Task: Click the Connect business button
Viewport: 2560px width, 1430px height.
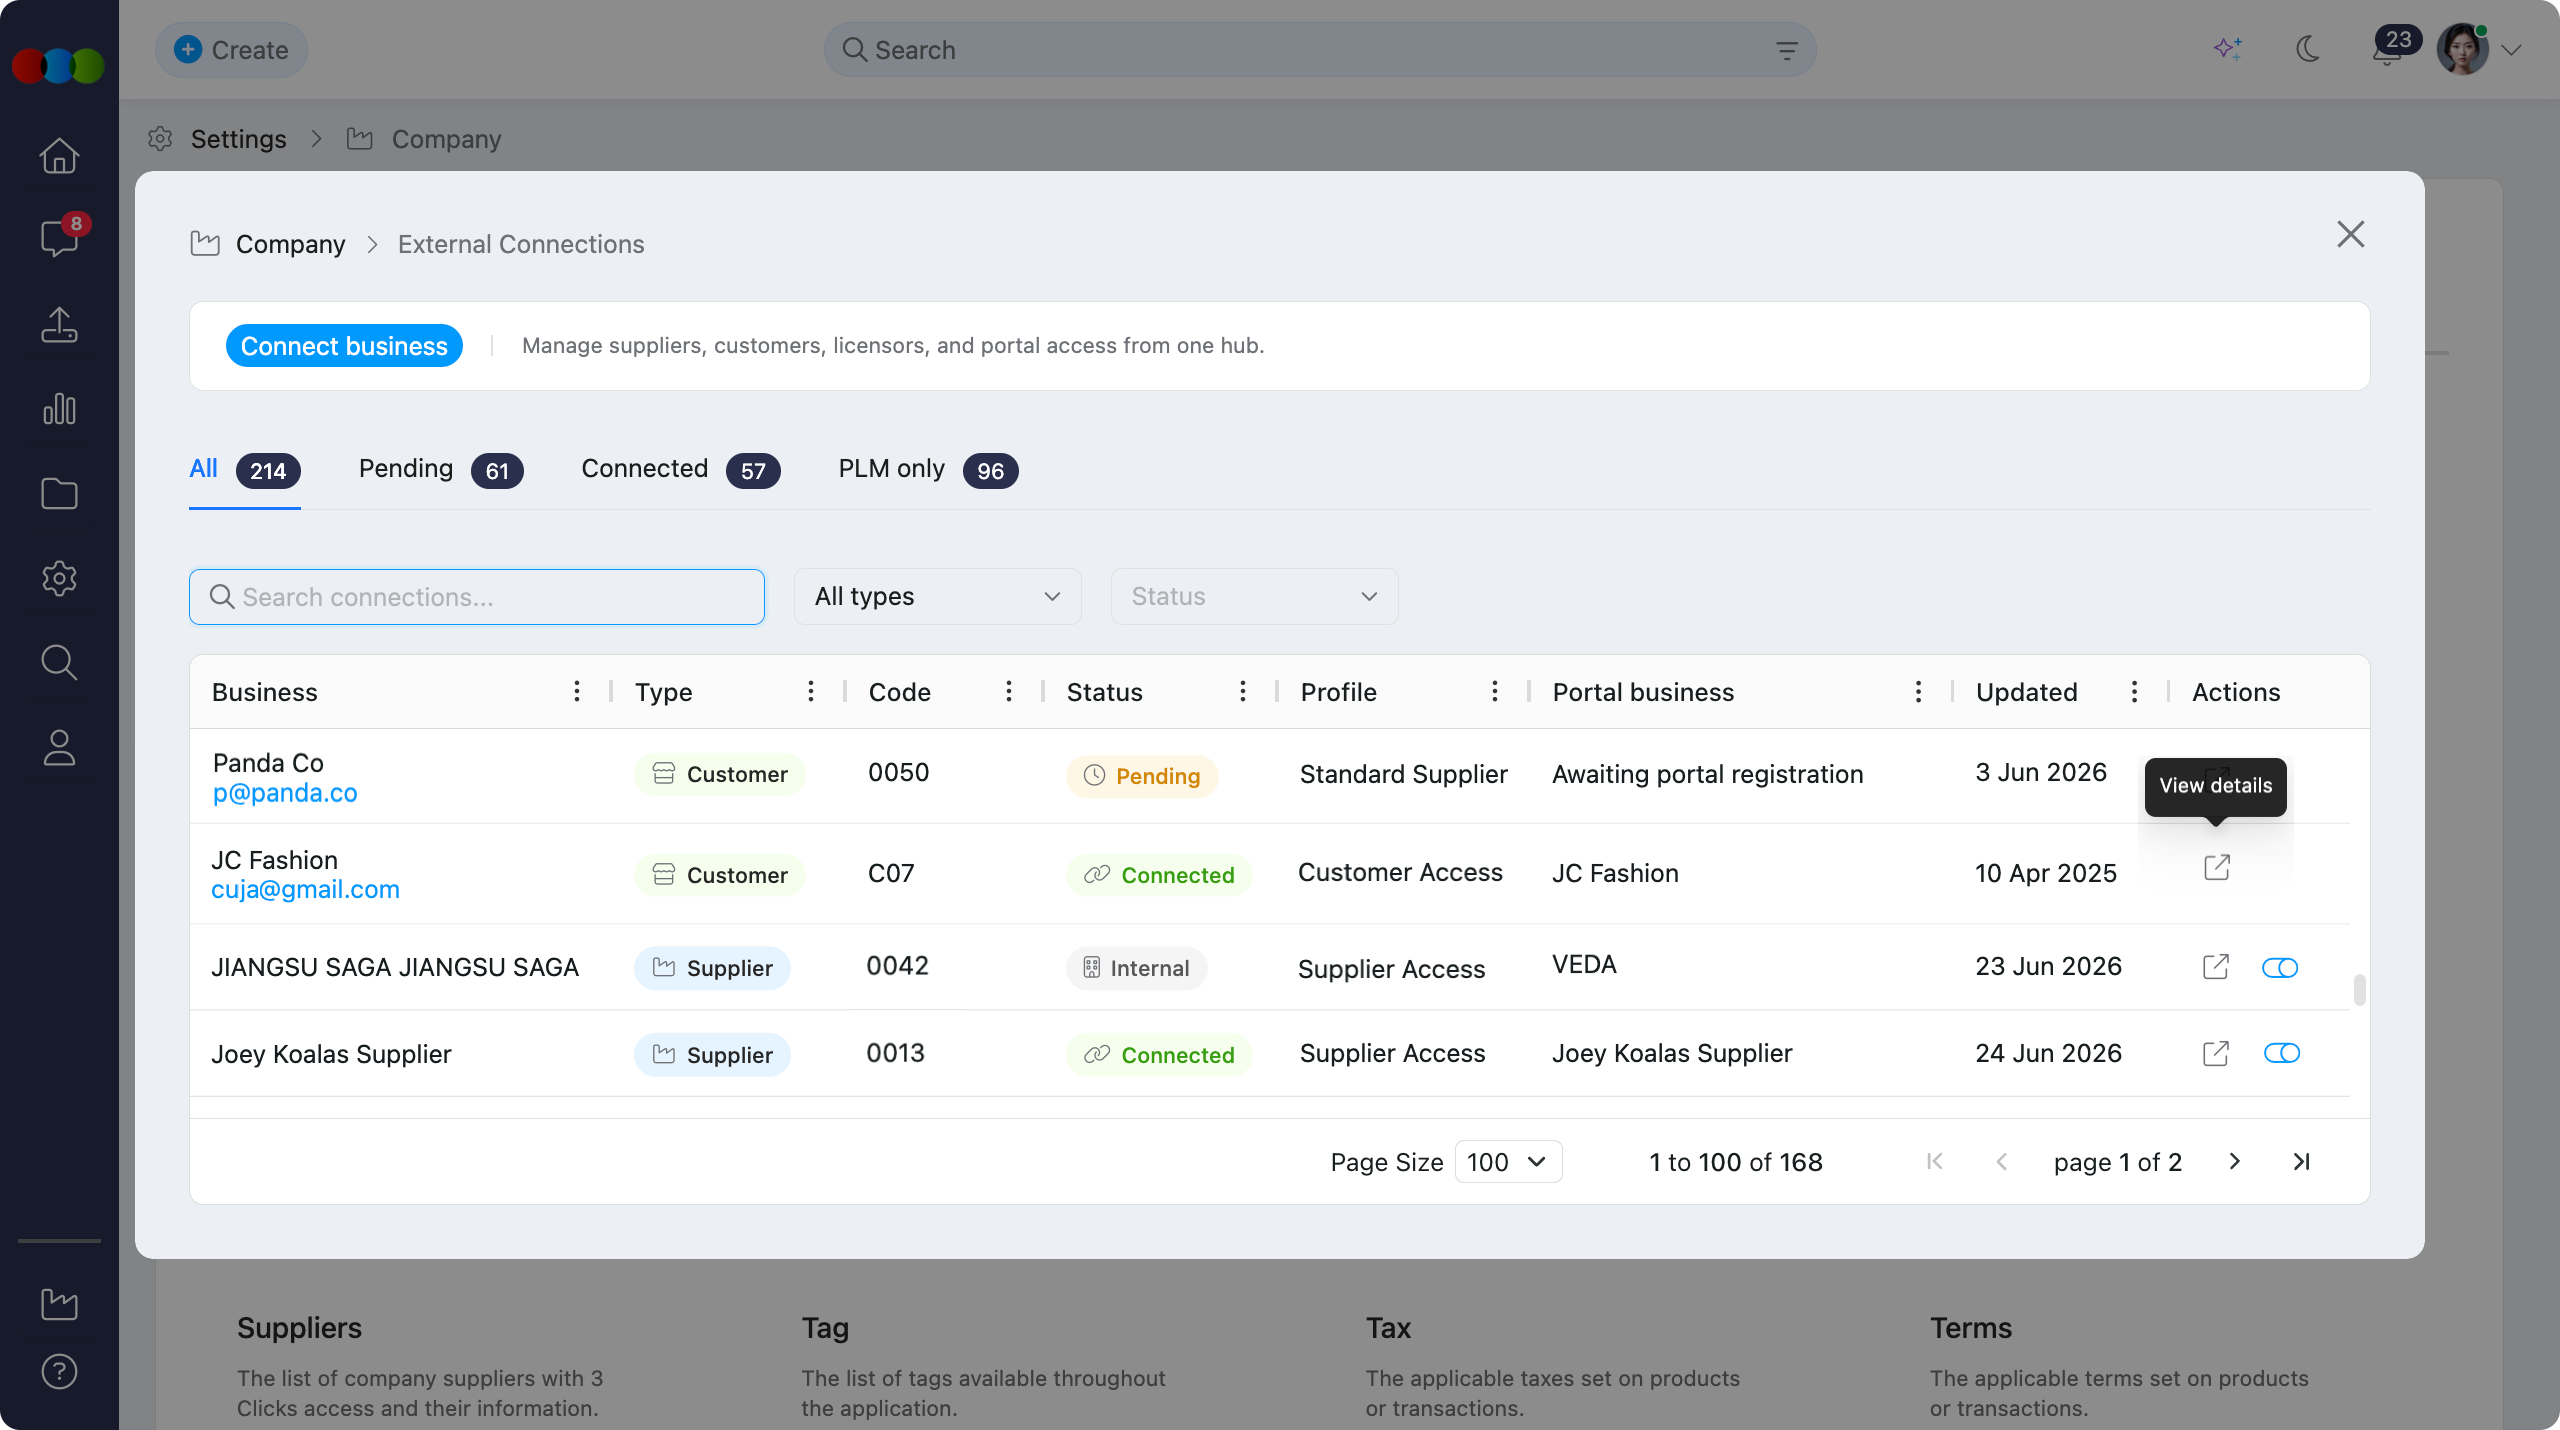Action: coord(344,346)
